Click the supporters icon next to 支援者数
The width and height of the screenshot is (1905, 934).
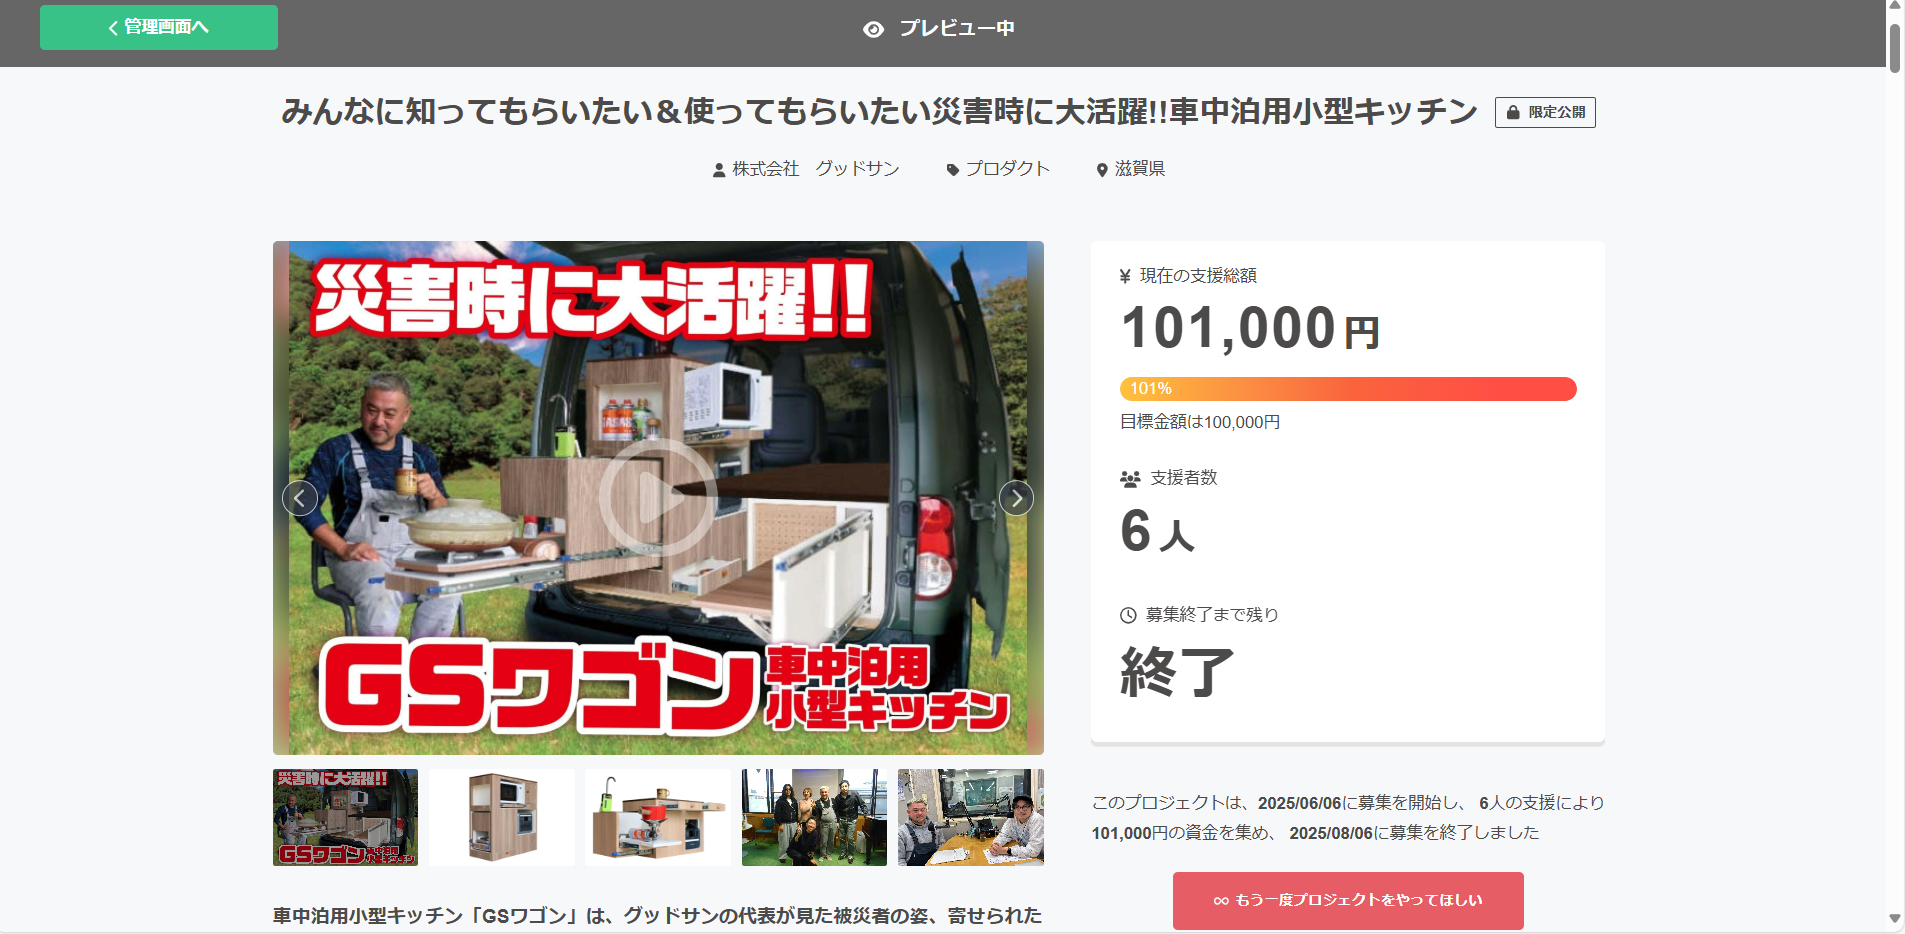coord(1130,479)
